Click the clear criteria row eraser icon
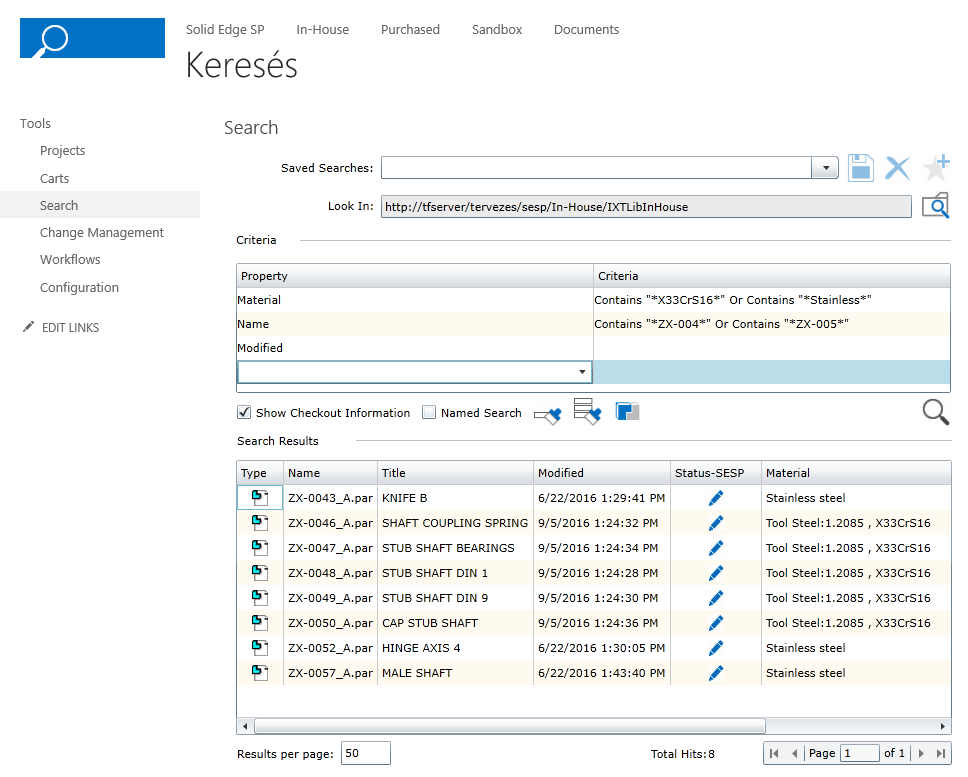 [x=548, y=415]
